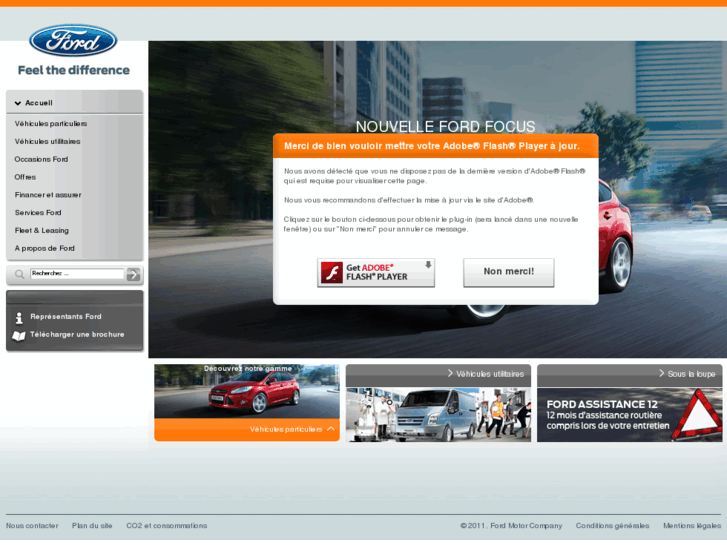Click the Représentants Ford info icon
Image resolution: width=727 pixels, height=545 pixels.
[19, 318]
